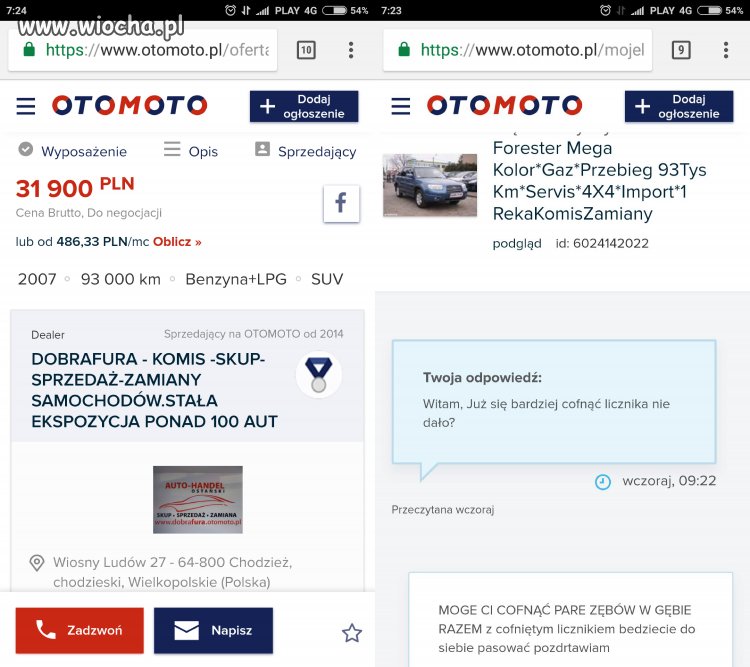Tap the seller reply MOGE CI COFNĄĆ message
Viewport: 750px width, 667px height.
(x=570, y=620)
